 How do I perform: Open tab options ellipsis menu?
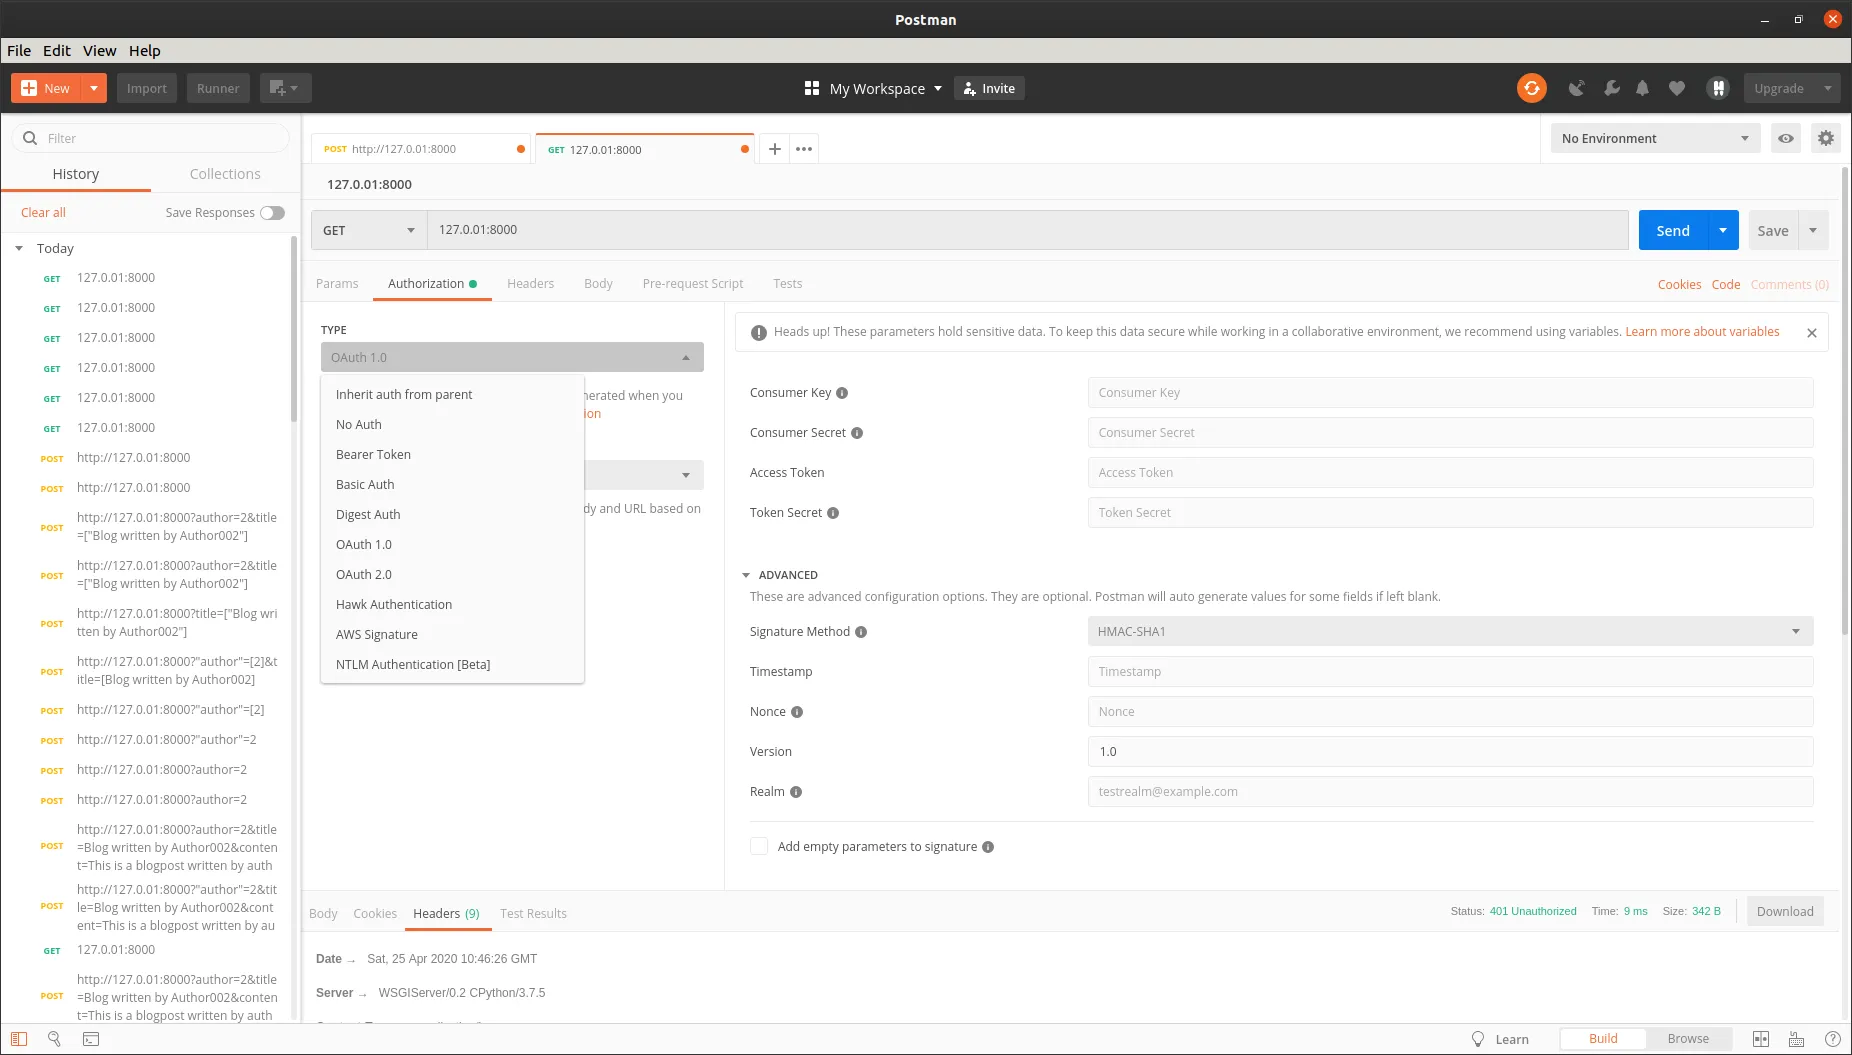coord(804,149)
